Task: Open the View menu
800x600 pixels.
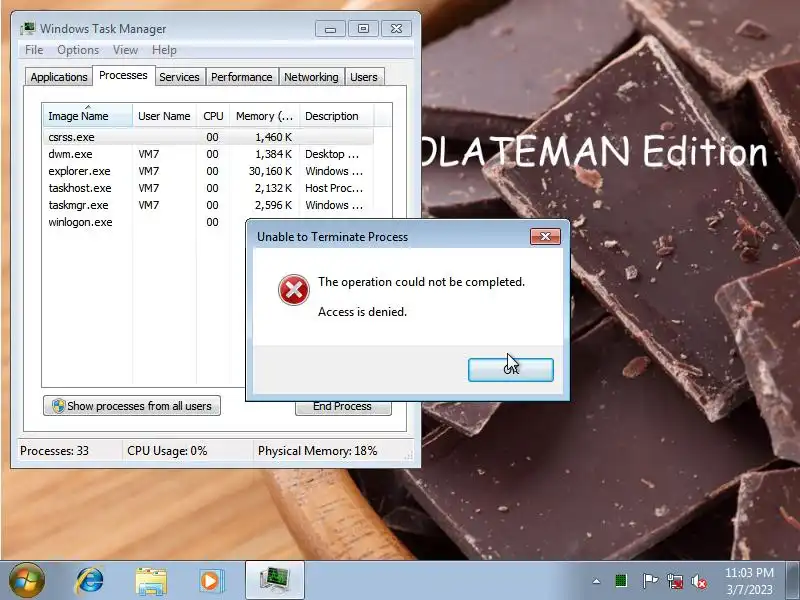Action: click(126, 50)
